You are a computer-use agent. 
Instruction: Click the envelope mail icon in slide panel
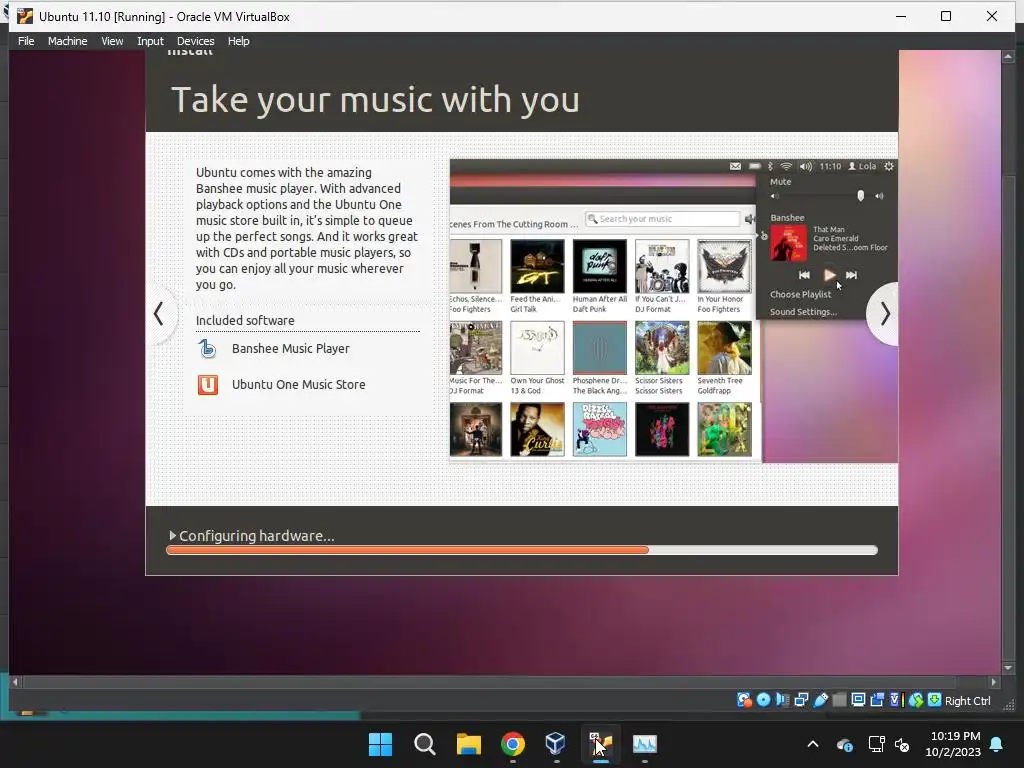coord(735,167)
